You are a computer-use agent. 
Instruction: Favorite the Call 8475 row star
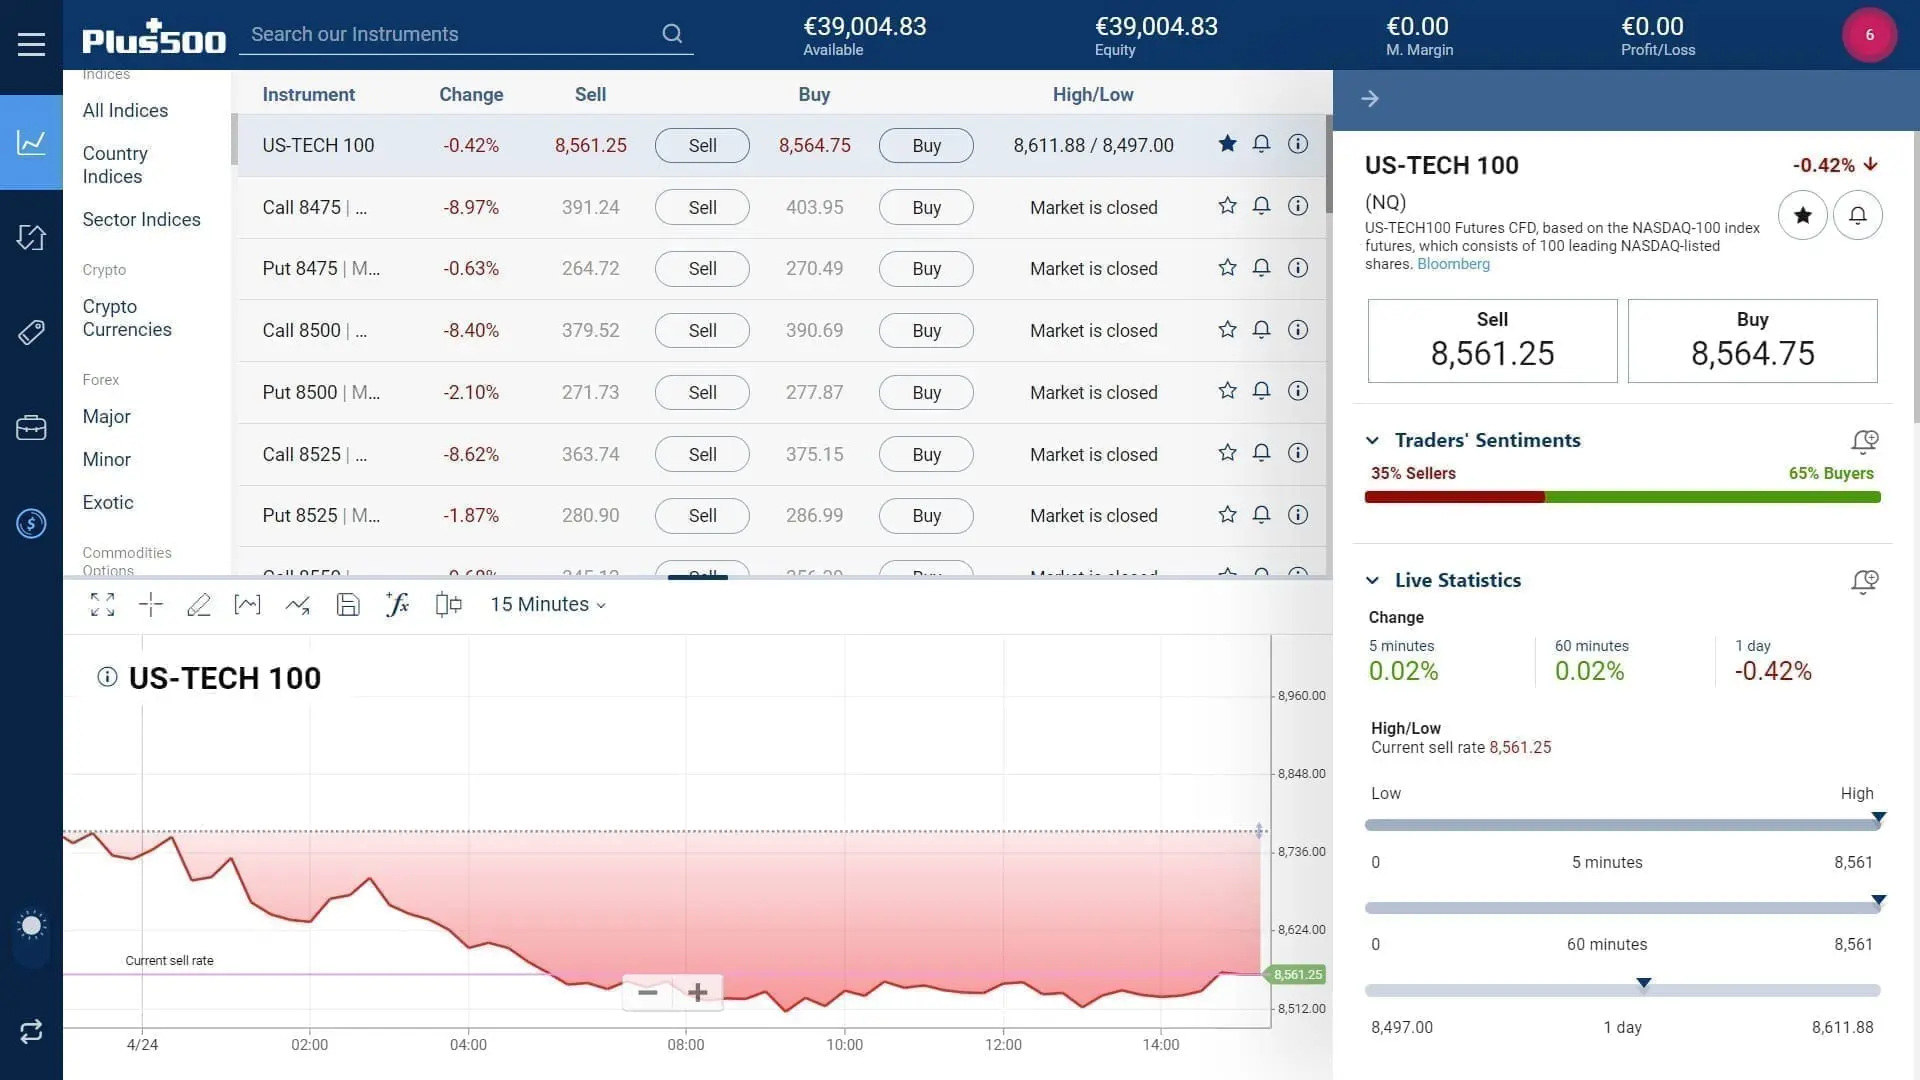(1227, 206)
